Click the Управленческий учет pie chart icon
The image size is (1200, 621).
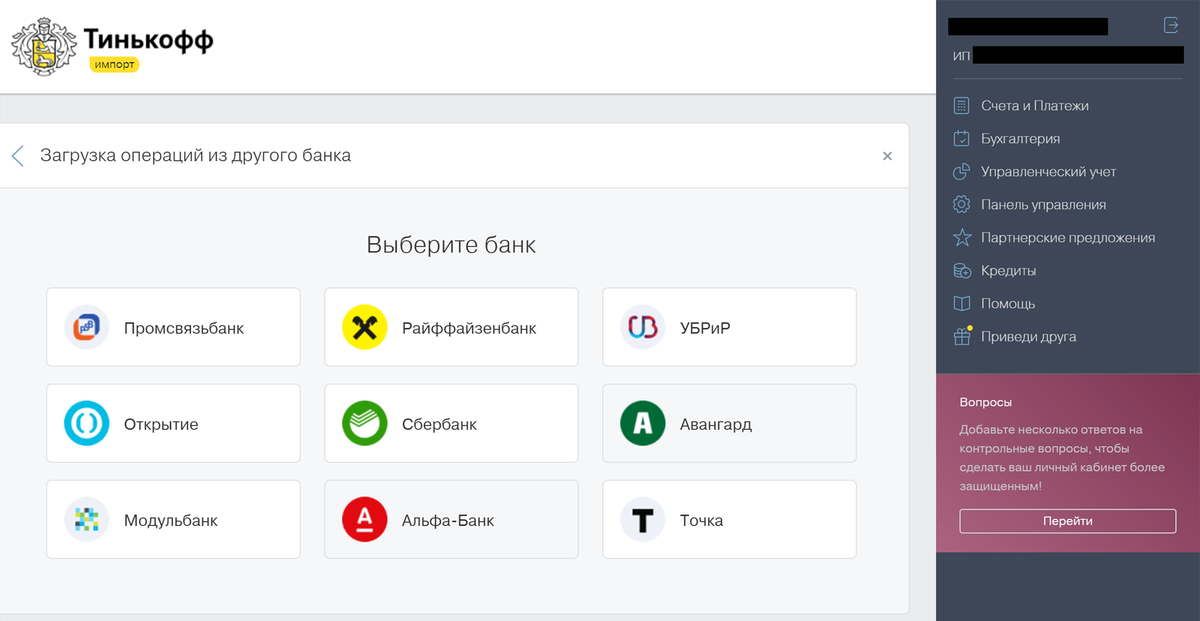pyautogui.click(x=961, y=172)
